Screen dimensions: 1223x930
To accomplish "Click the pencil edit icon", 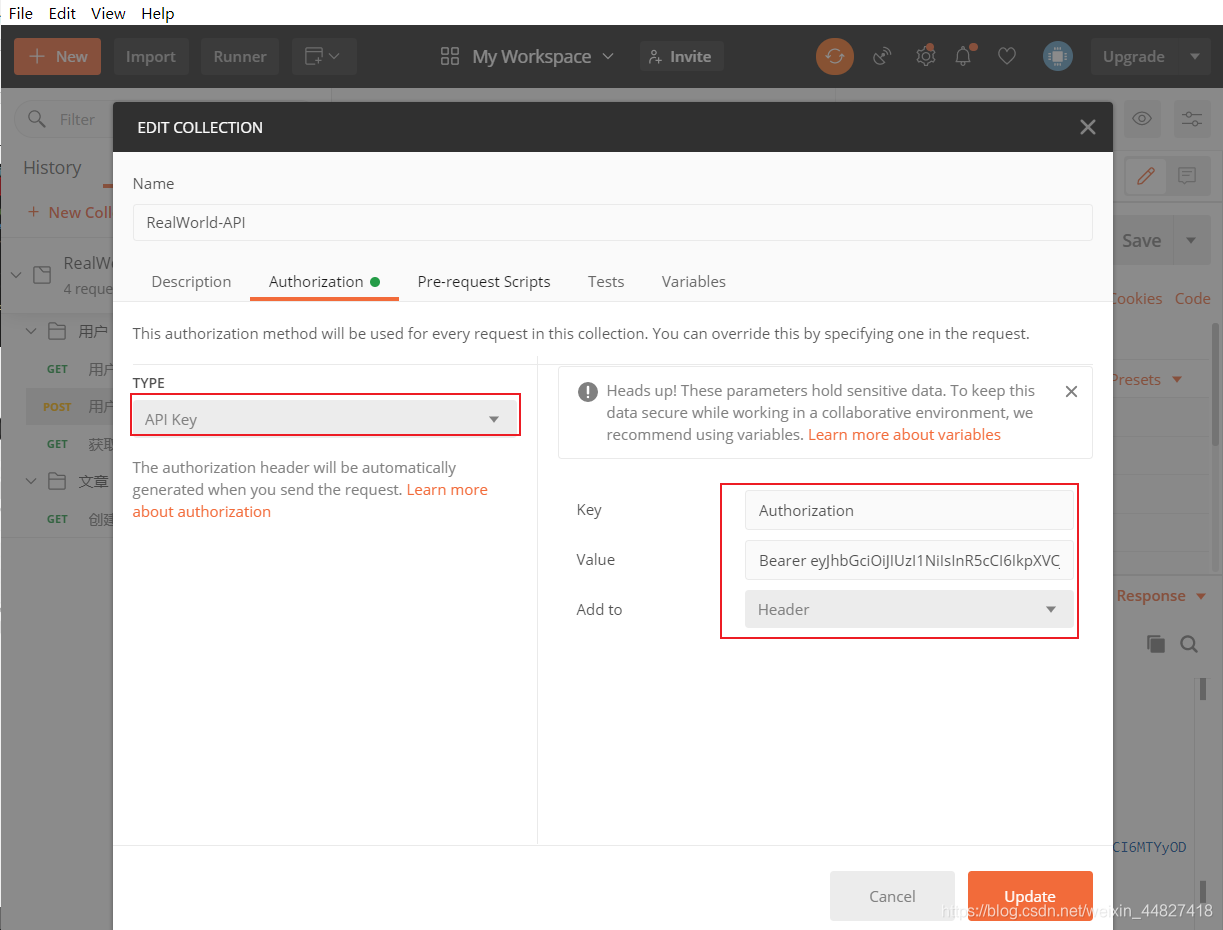I will (x=1146, y=176).
